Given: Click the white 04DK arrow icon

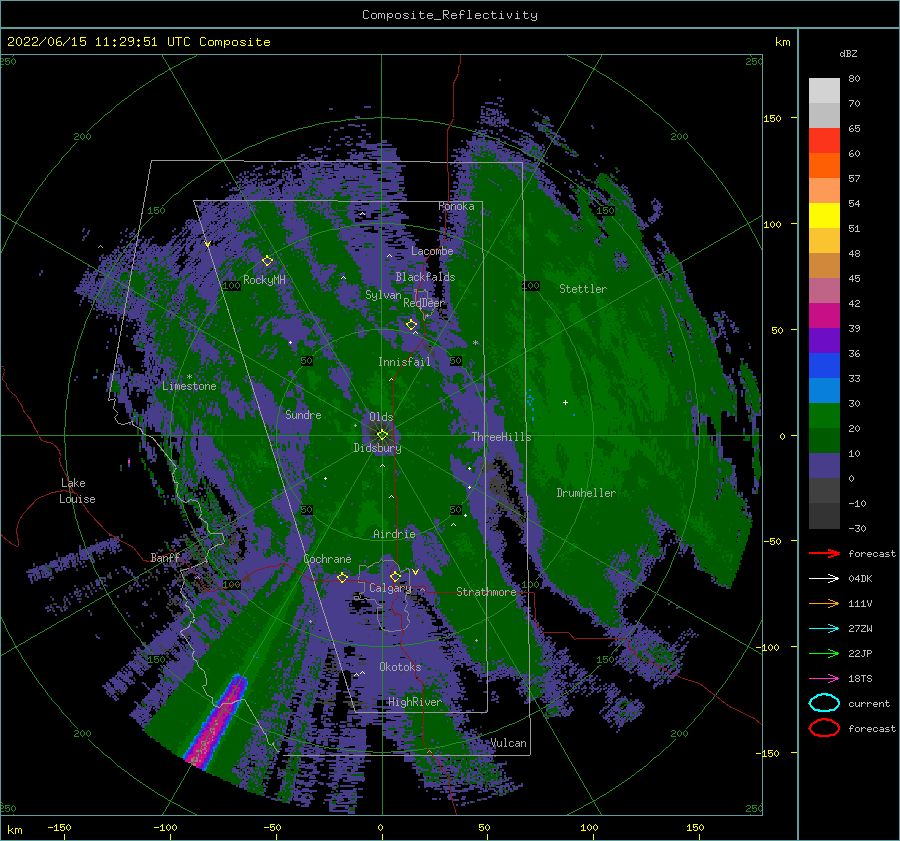Looking at the screenshot, I should (x=824, y=578).
